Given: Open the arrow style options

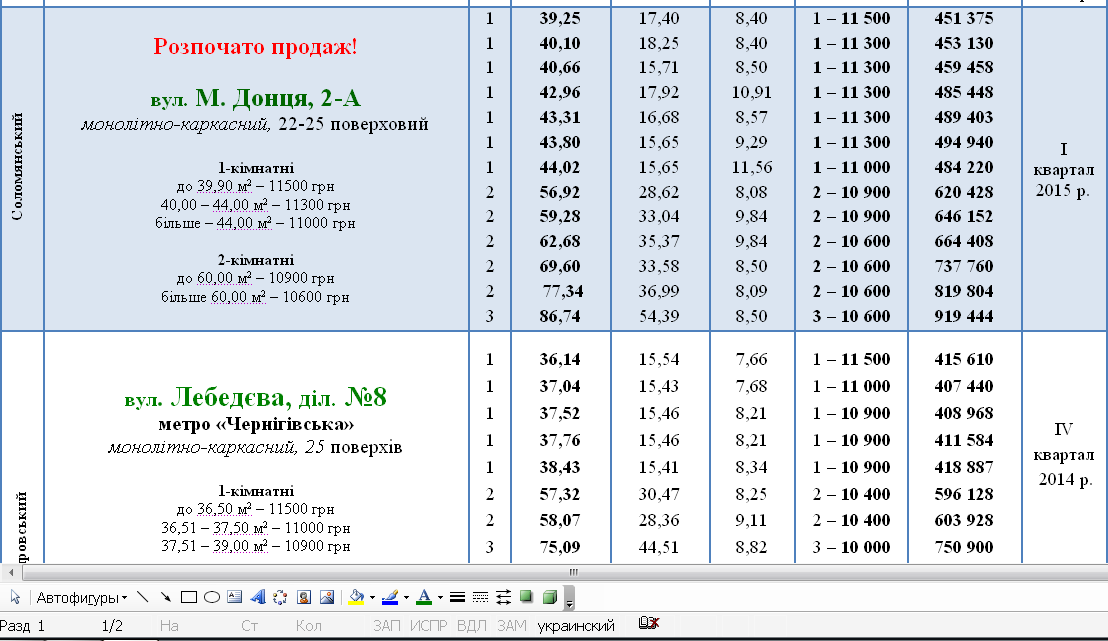Looking at the screenshot, I should [503, 598].
